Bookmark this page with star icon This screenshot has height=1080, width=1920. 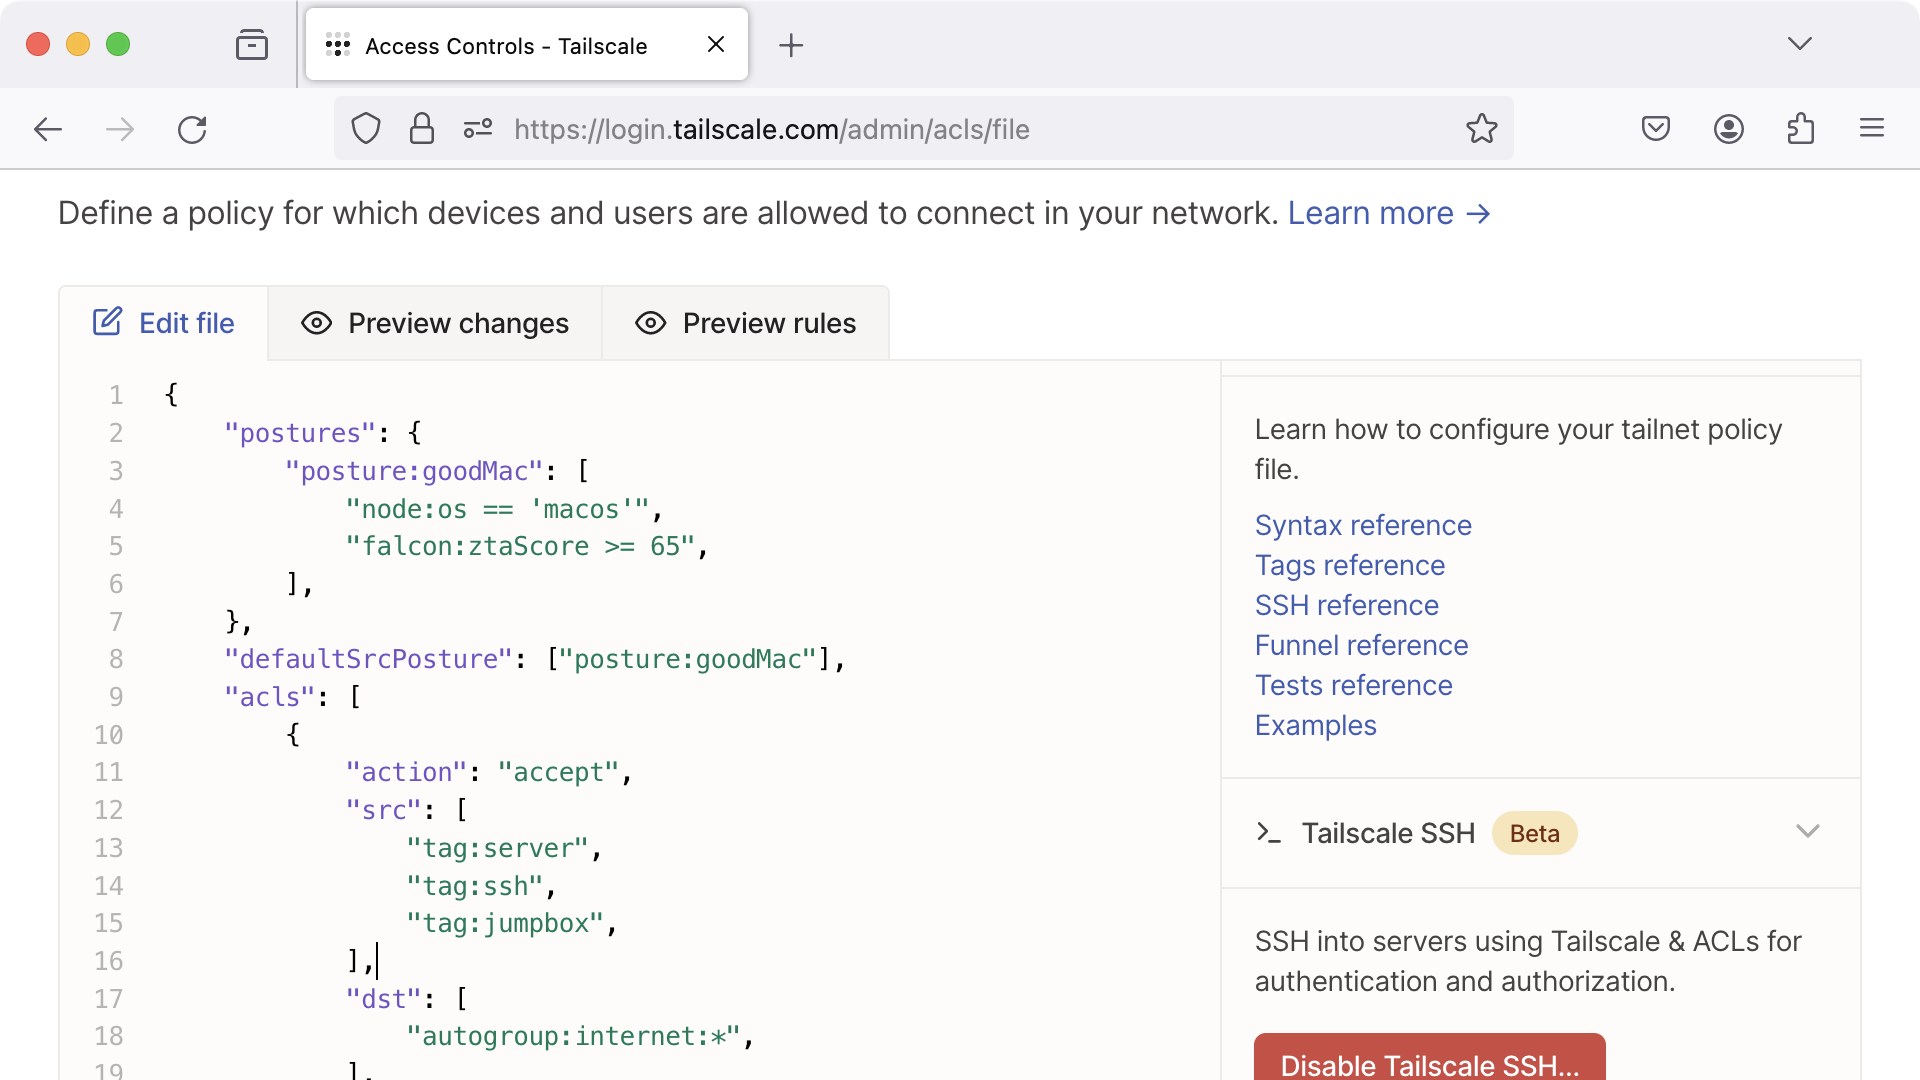tap(1481, 129)
